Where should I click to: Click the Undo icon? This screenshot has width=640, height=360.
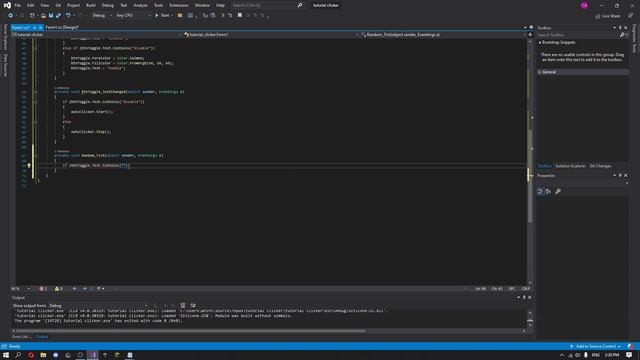(69, 16)
